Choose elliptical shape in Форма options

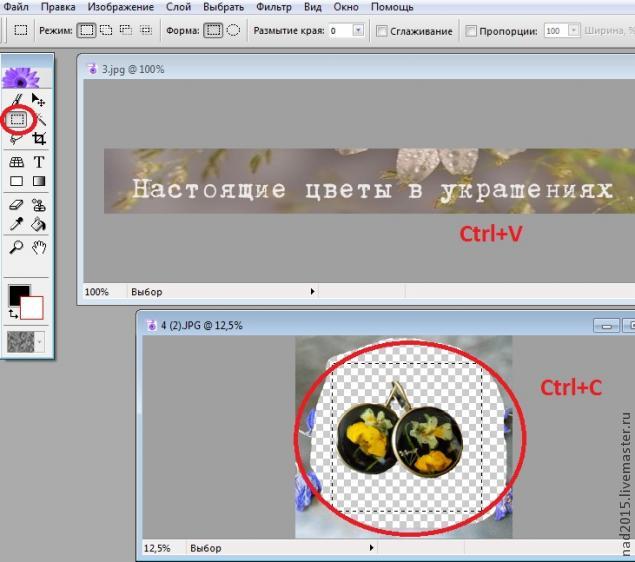(233, 30)
